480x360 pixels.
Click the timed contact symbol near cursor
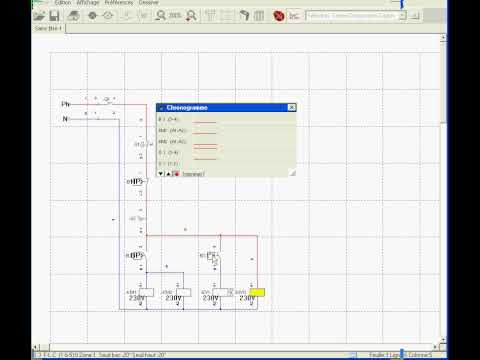pyautogui.click(x=210, y=257)
